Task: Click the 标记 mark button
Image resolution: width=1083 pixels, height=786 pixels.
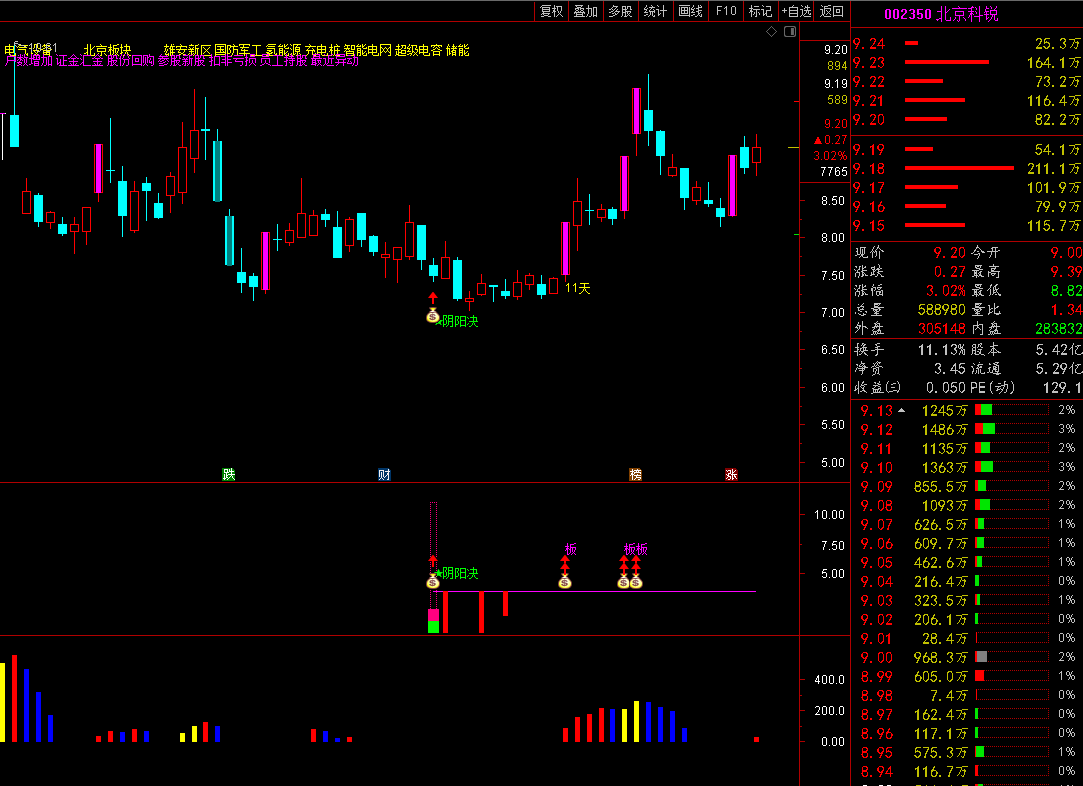Action: (760, 11)
